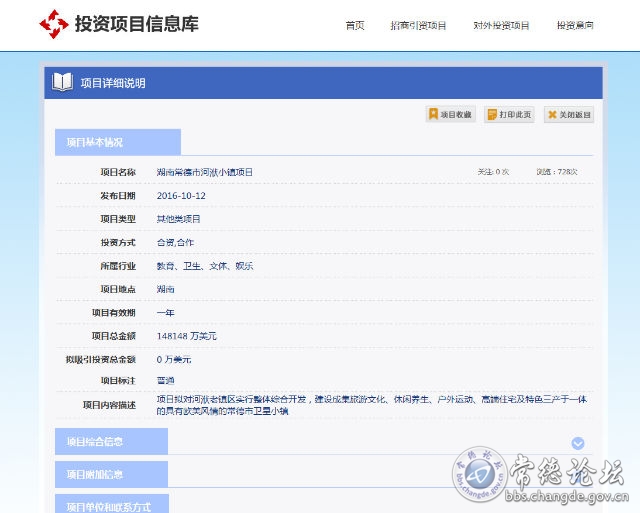
Task: Click the 关闭返回 button
Action: [569, 115]
